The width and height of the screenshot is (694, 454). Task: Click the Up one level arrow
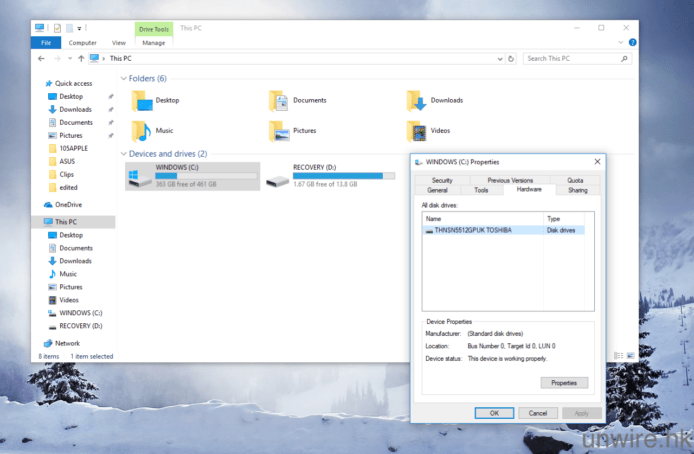tap(80, 59)
